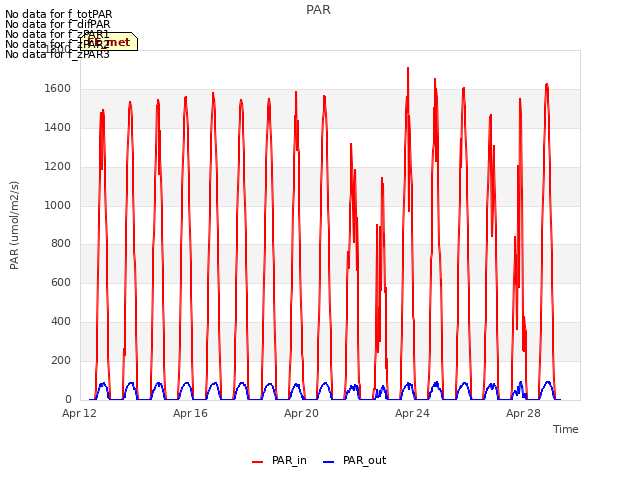The height and width of the screenshot is (480, 640).
Task: Click the 1000 y-axis tick label
Action: pyautogui.click(x=58, y=205)
